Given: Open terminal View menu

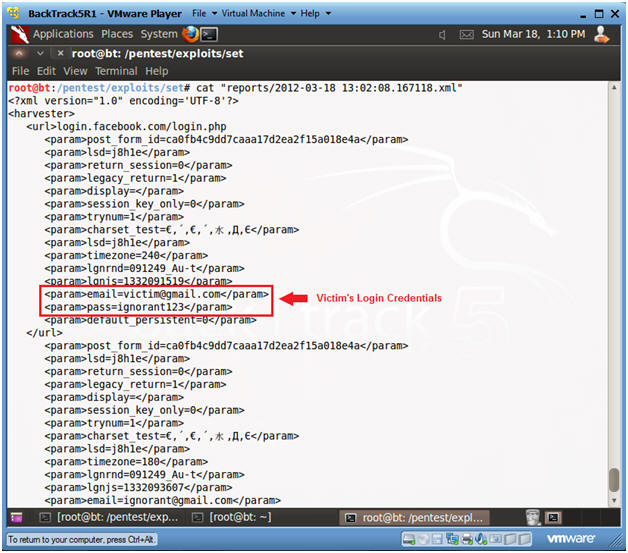Looking at the screenshot, I should (75, 71).
